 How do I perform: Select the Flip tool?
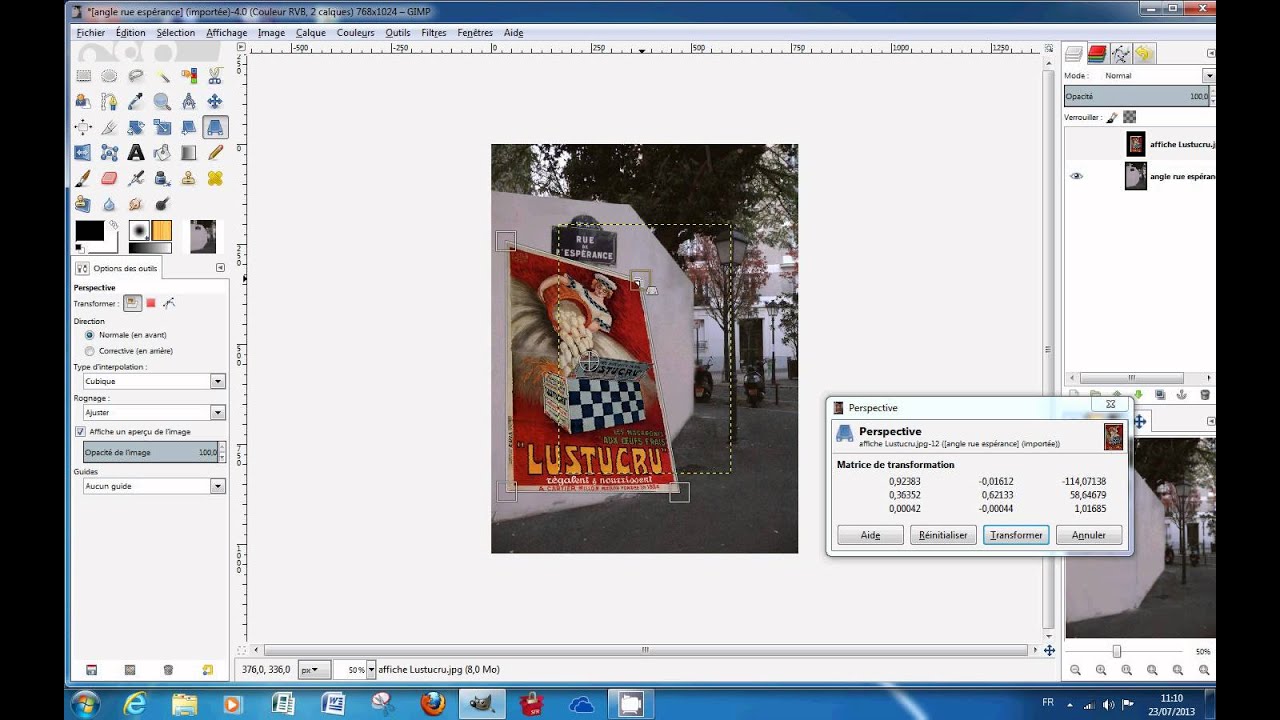(x=83, y=153)
